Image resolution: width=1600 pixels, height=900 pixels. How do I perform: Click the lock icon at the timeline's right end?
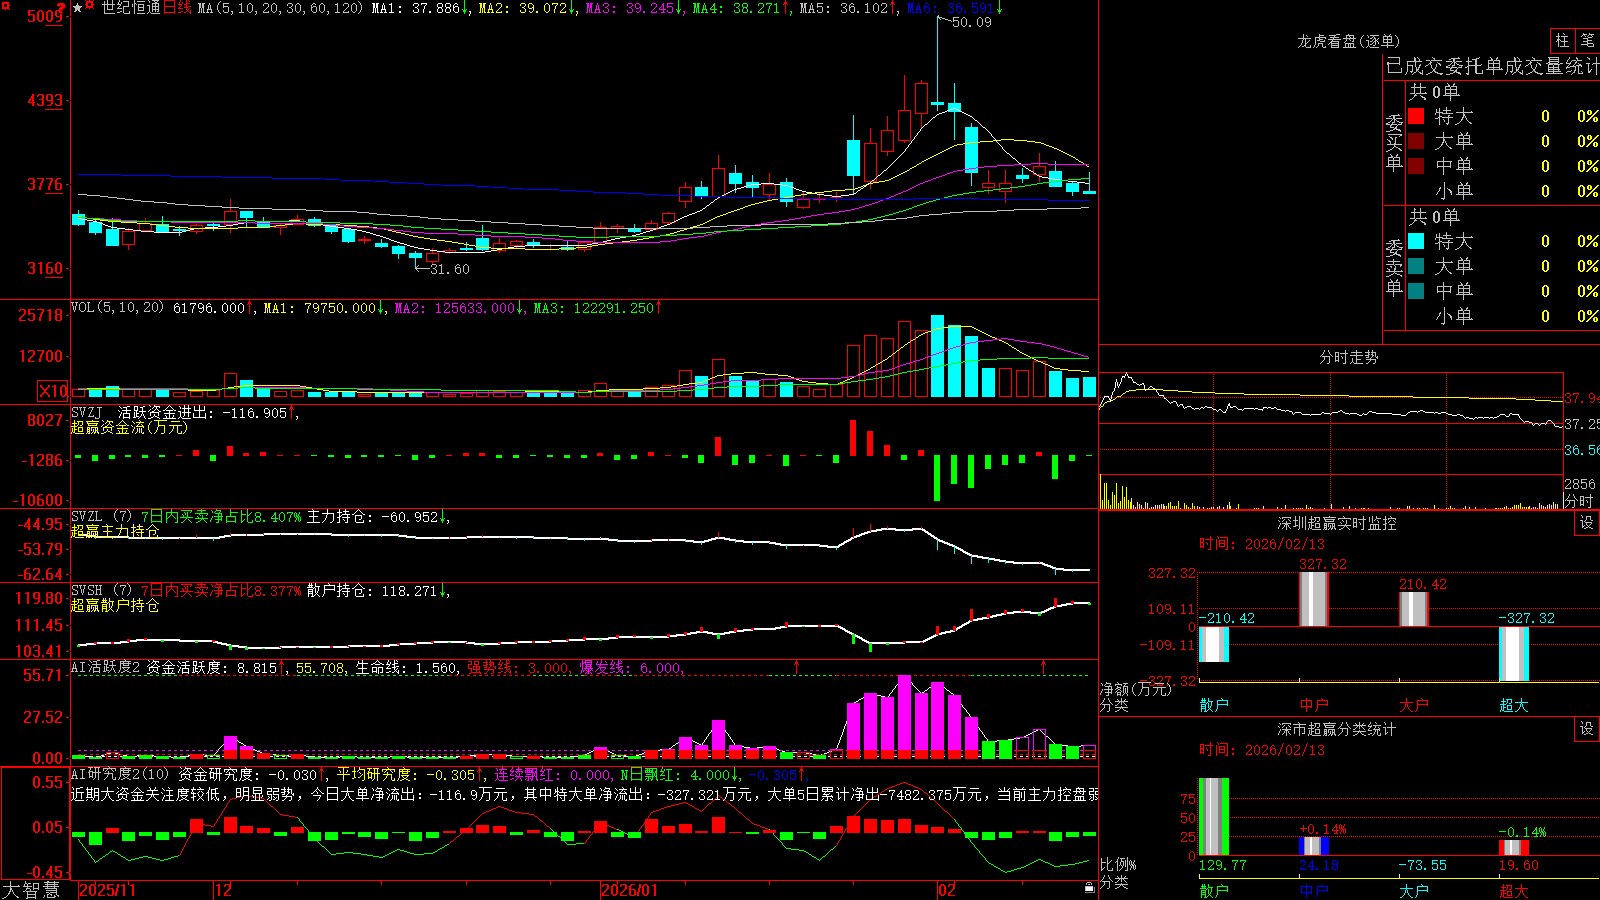pos(1089,888)
